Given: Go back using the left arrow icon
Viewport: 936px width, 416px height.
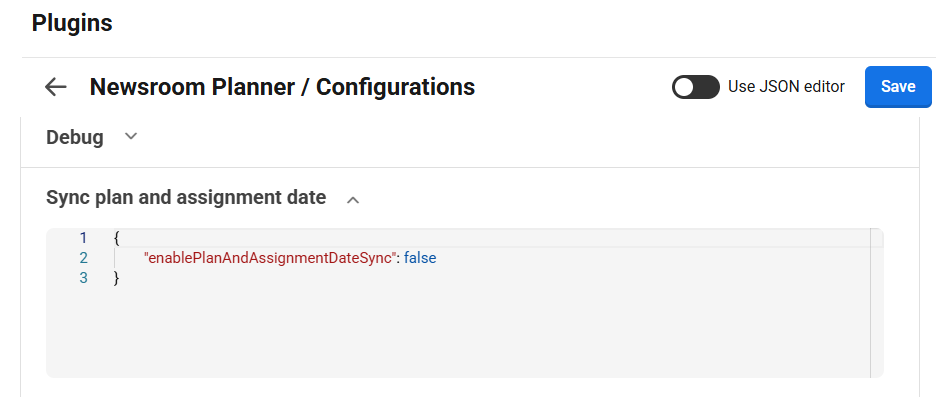Looking at the screenshot, I should (x=56, y=87).
